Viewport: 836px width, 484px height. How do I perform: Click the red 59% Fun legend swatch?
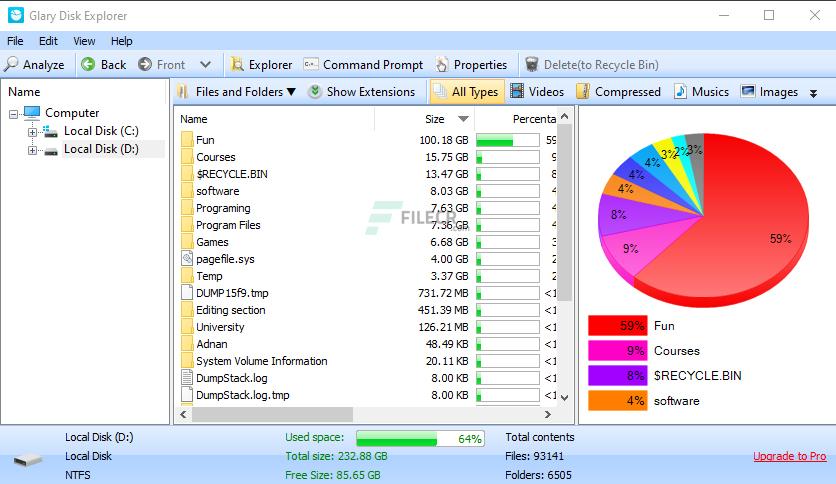tap(617, 325)
